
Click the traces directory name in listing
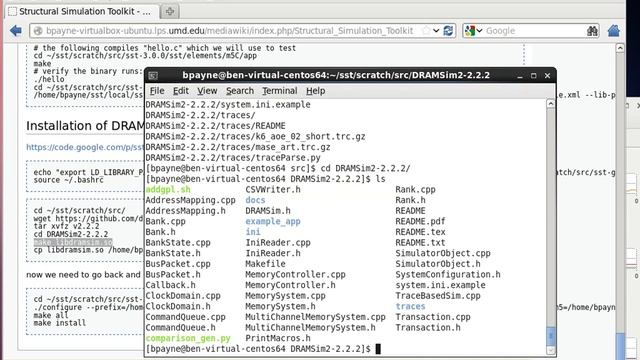pos(410,306)
